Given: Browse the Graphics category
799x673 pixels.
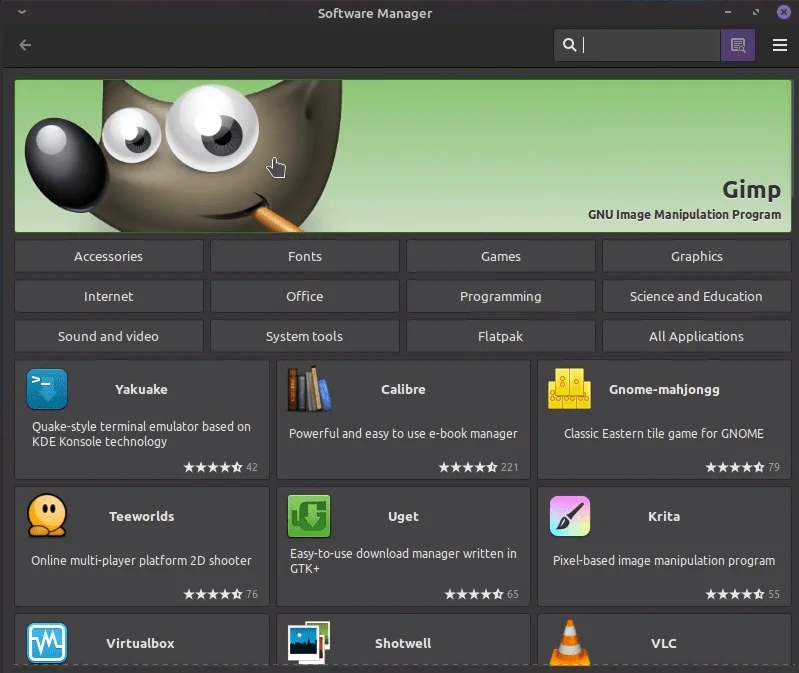Looking at the screenshot, I should [697, 256].
